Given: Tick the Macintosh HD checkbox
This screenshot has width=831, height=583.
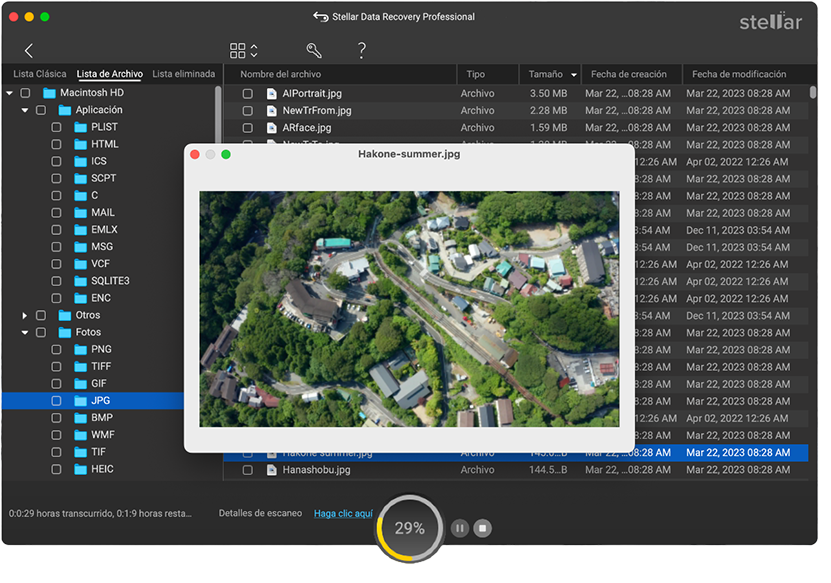Looking at the screenshot, I should coord(25,93).
